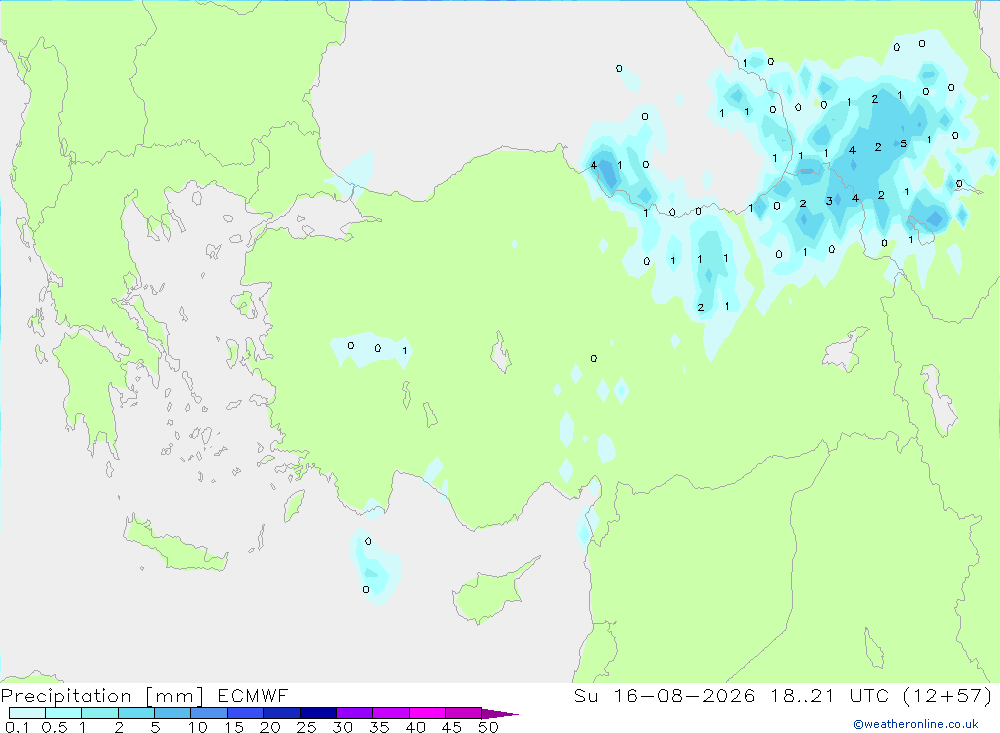1000x733 pixels.
Task: Click the legend label "30"
Action: click(342, 727)
